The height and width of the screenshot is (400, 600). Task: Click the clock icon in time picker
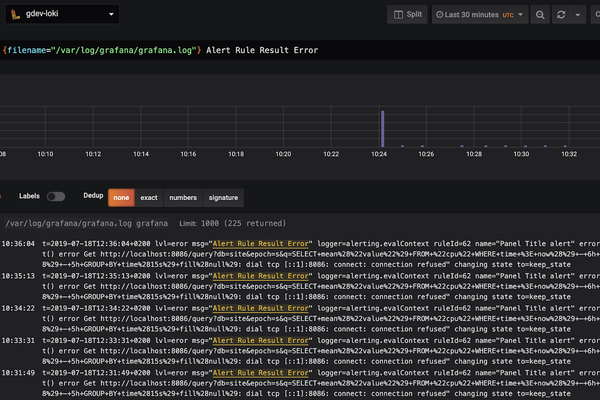[440, 15]
